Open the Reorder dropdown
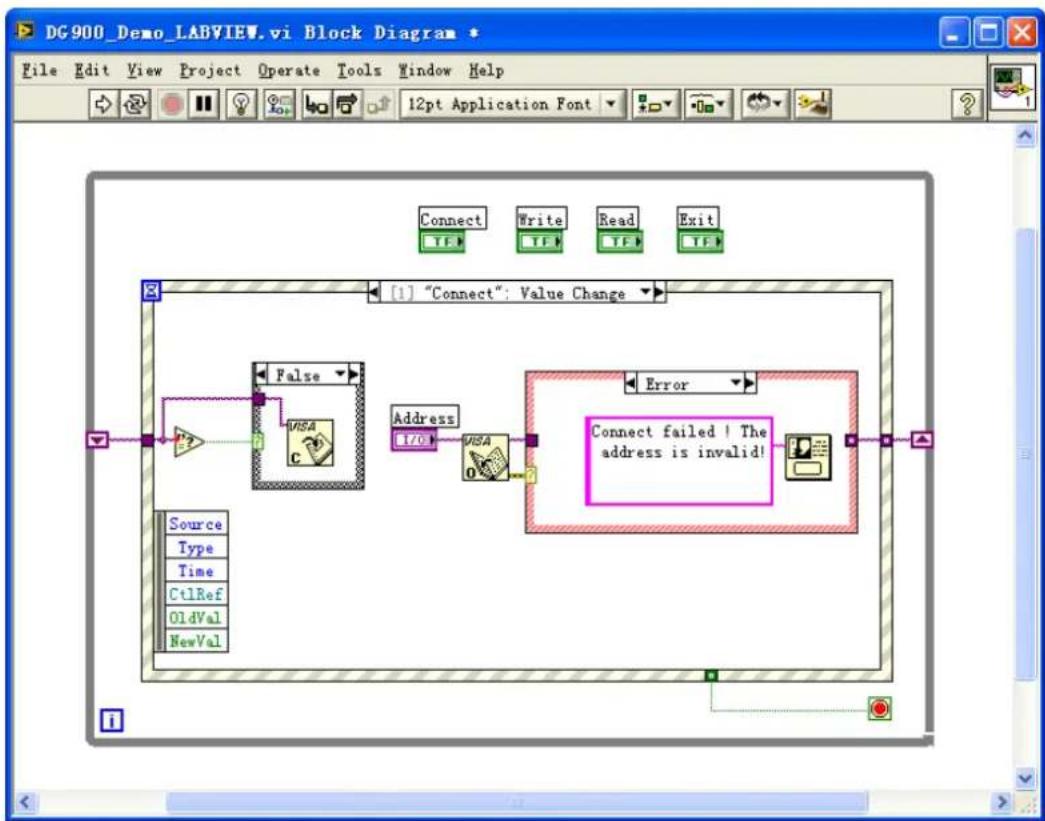This screenshot has width=1045, height=821. point(764,105)
